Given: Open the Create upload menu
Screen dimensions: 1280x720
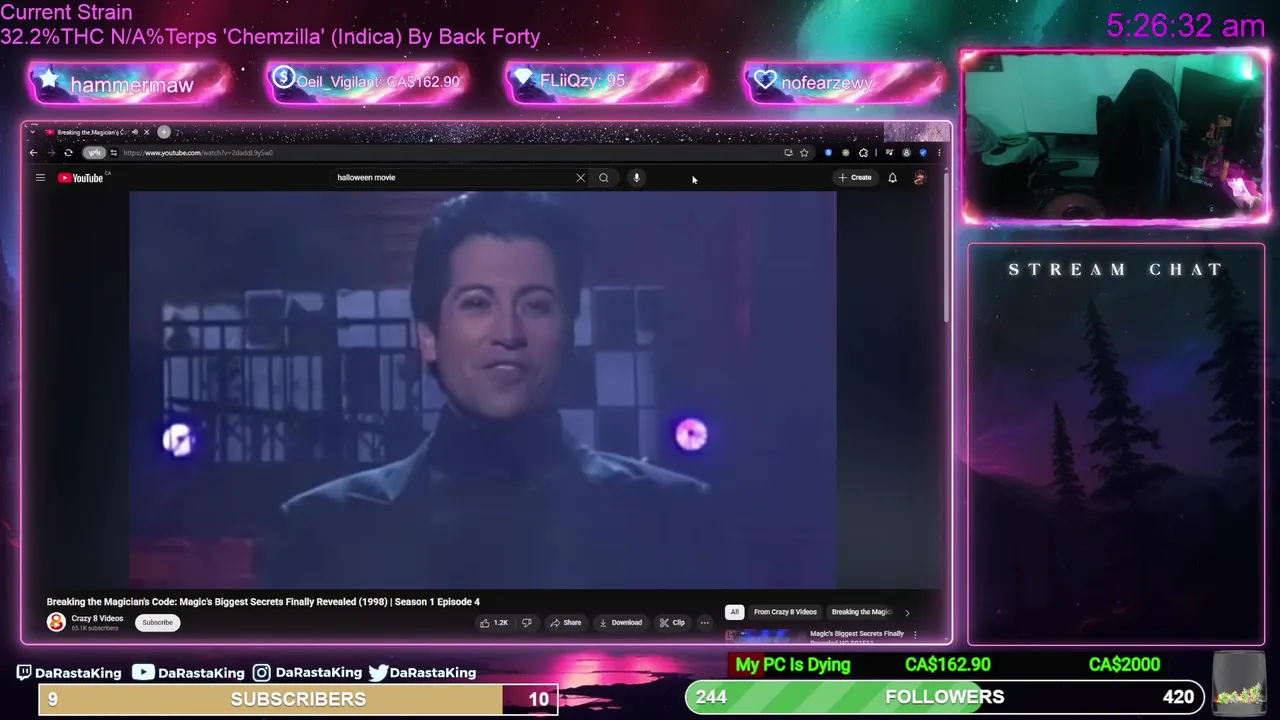Looking at the screenshot, I should click(x=855, y=177).
